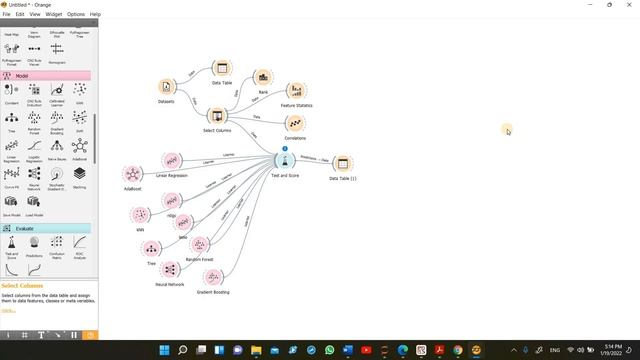640x360 pixels.
Task: Select text annotation tool in bottom toolbar
Action: coord(41,335)
